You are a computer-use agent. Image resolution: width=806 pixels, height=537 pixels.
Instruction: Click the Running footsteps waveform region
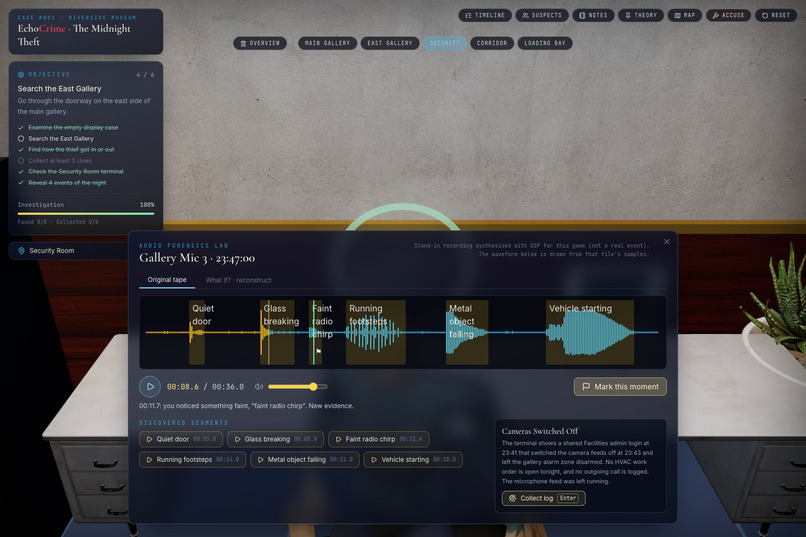tap(376, 332)
